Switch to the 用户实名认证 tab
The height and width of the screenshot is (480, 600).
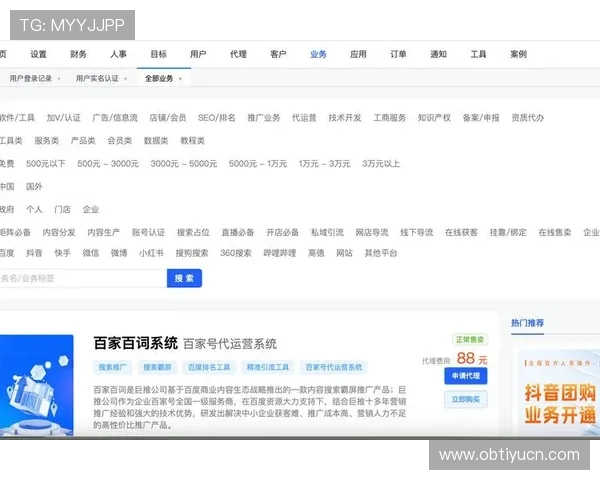[97, 78]
